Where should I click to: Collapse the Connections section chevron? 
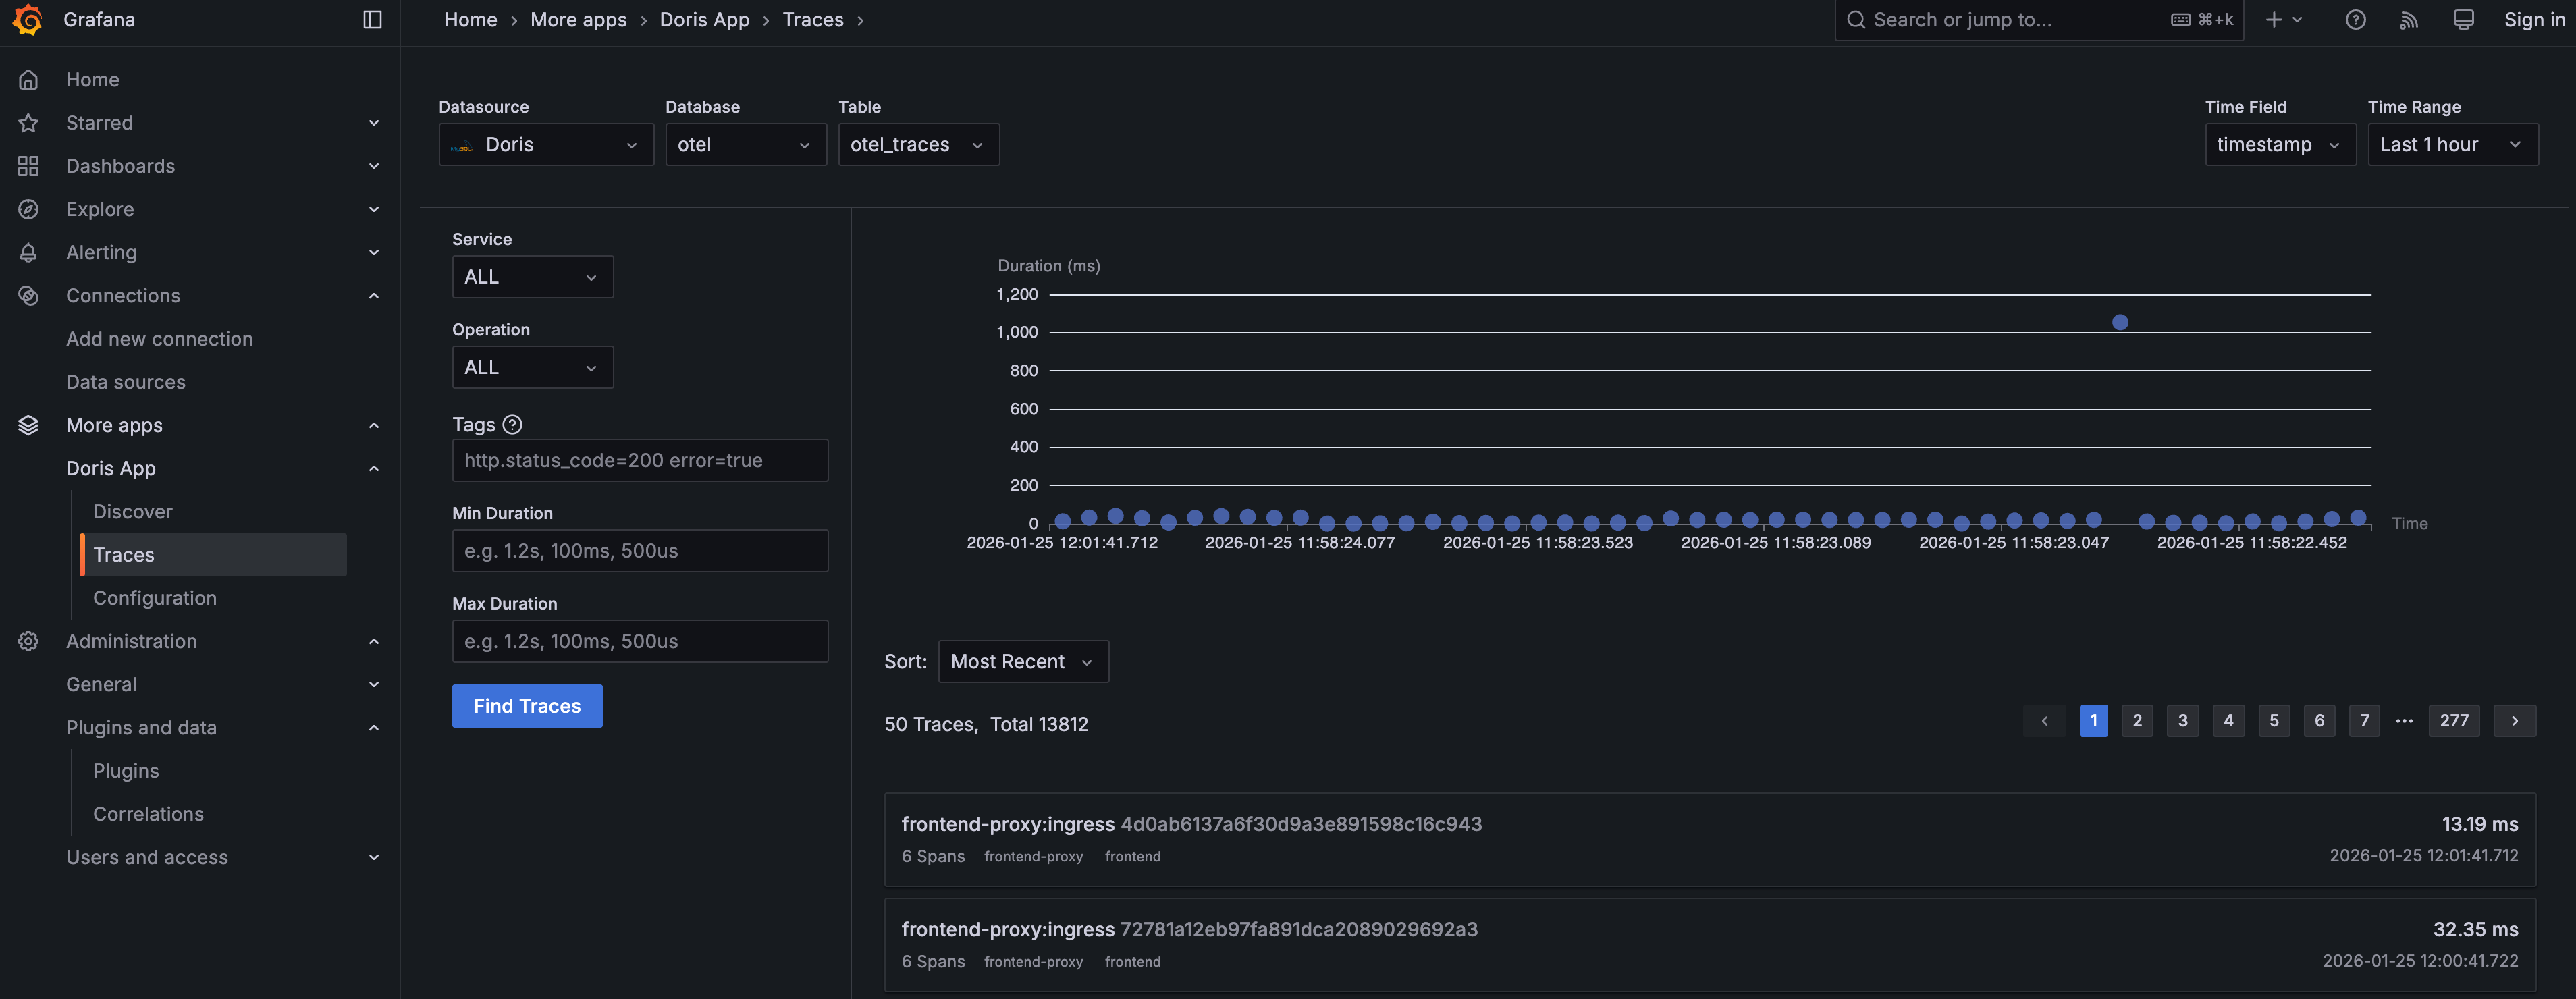(x=374, y=296)
